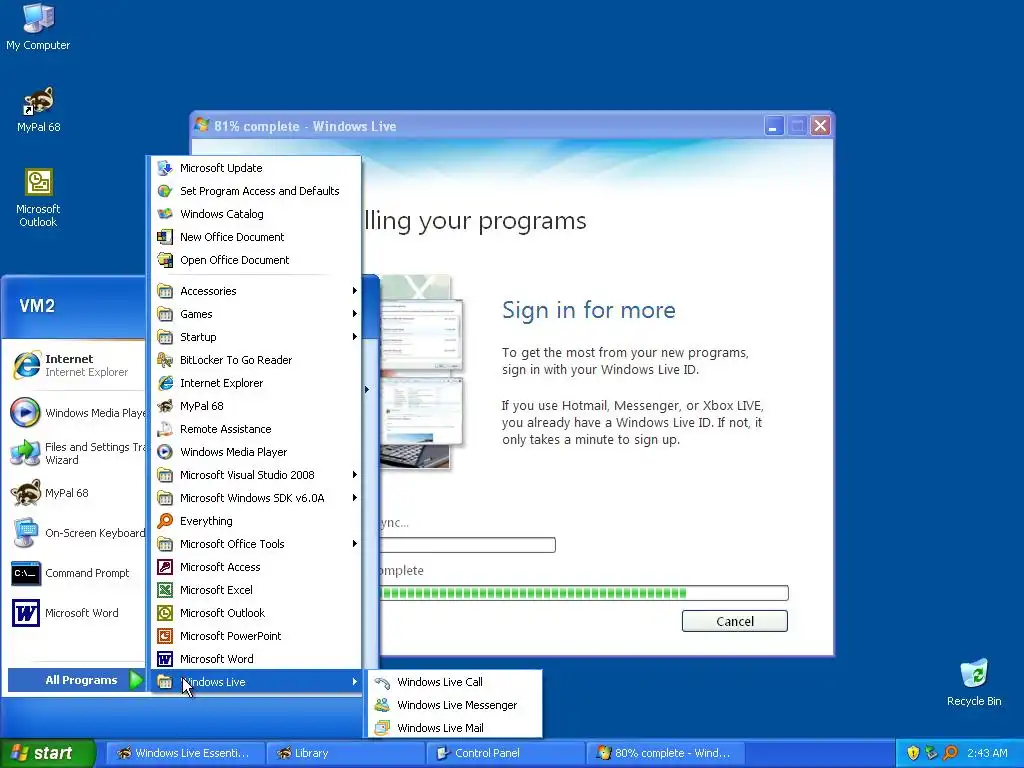
Task: Click Windows Catalog icon
Action: (165, 214)
